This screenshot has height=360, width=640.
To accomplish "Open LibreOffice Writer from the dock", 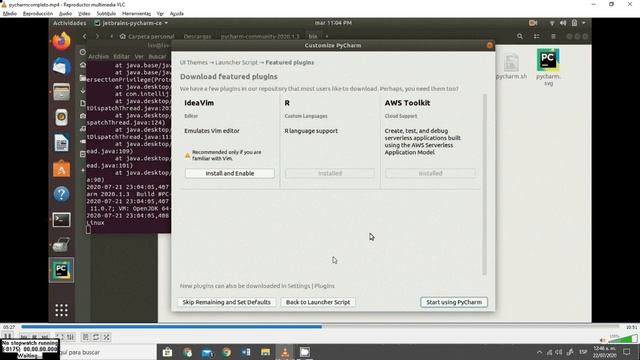I will [x=61, y=143].
